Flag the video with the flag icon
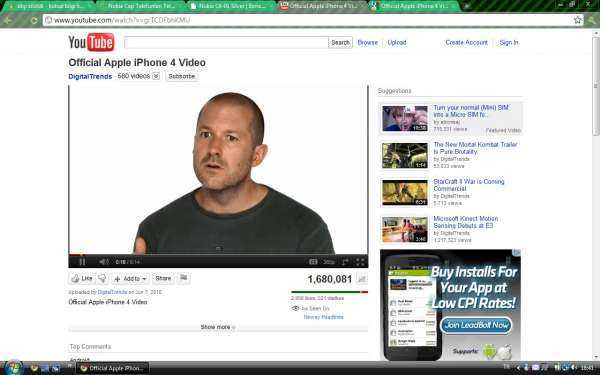 [184, 278]
